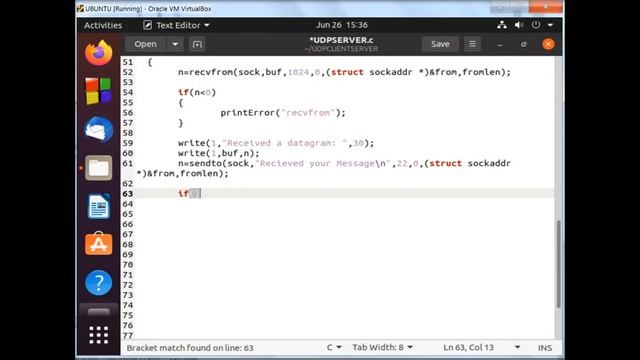The image size is (640, 360).
Task: Click "Bracket match found on line: 63" status
Action: pos(190,348)
